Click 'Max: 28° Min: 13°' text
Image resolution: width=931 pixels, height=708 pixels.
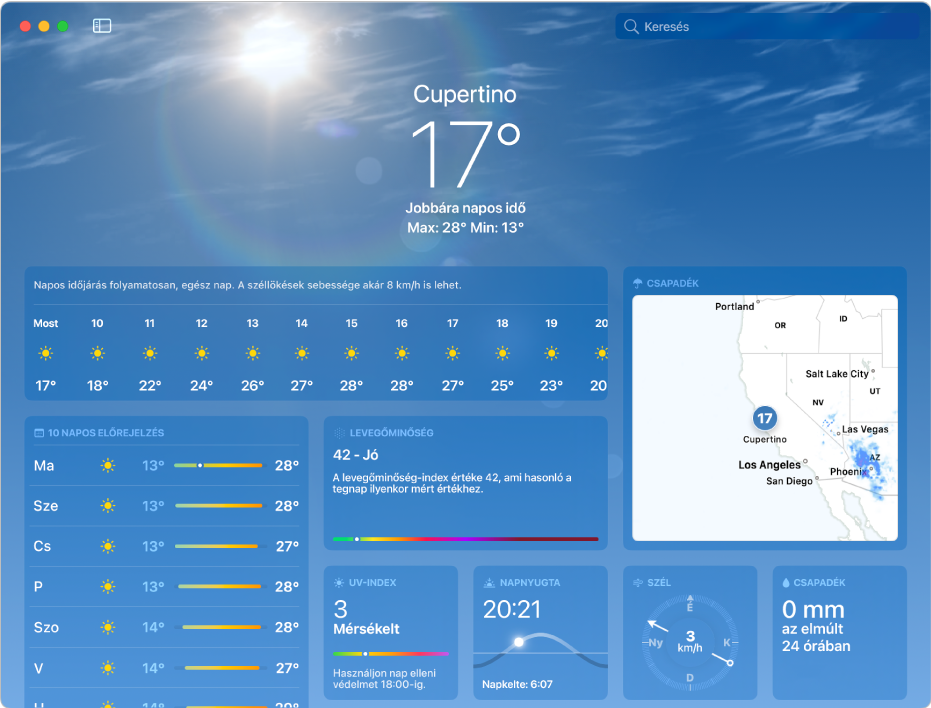click(x=466, y=227)
